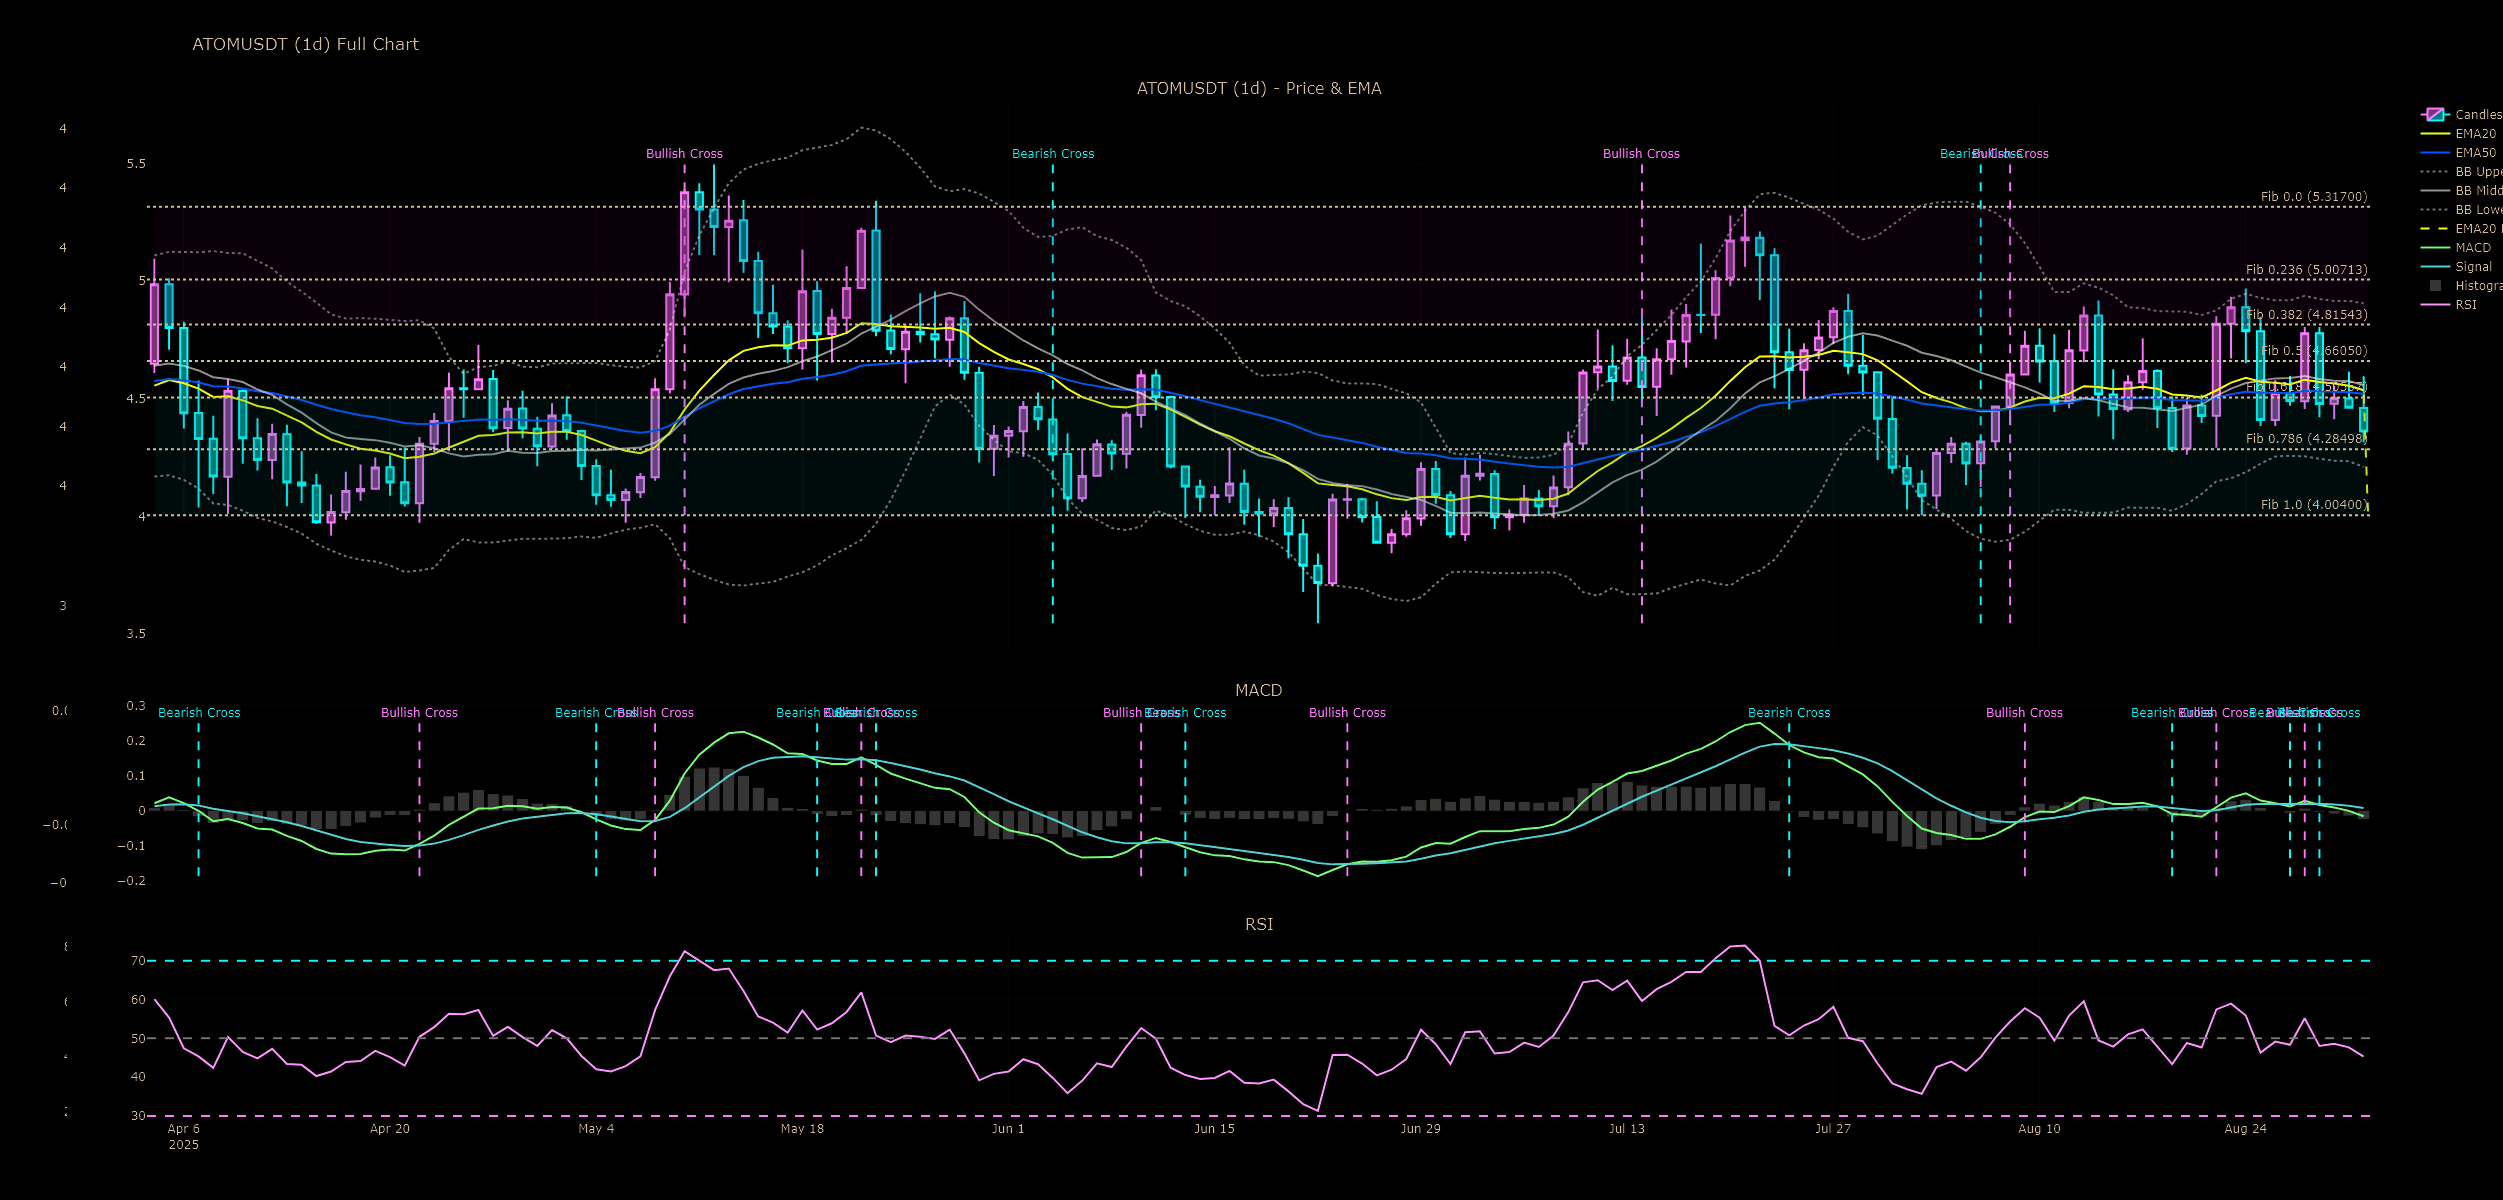
Task: Click the Fib 1.0 (4.00400) level label
Action: 2313,505
